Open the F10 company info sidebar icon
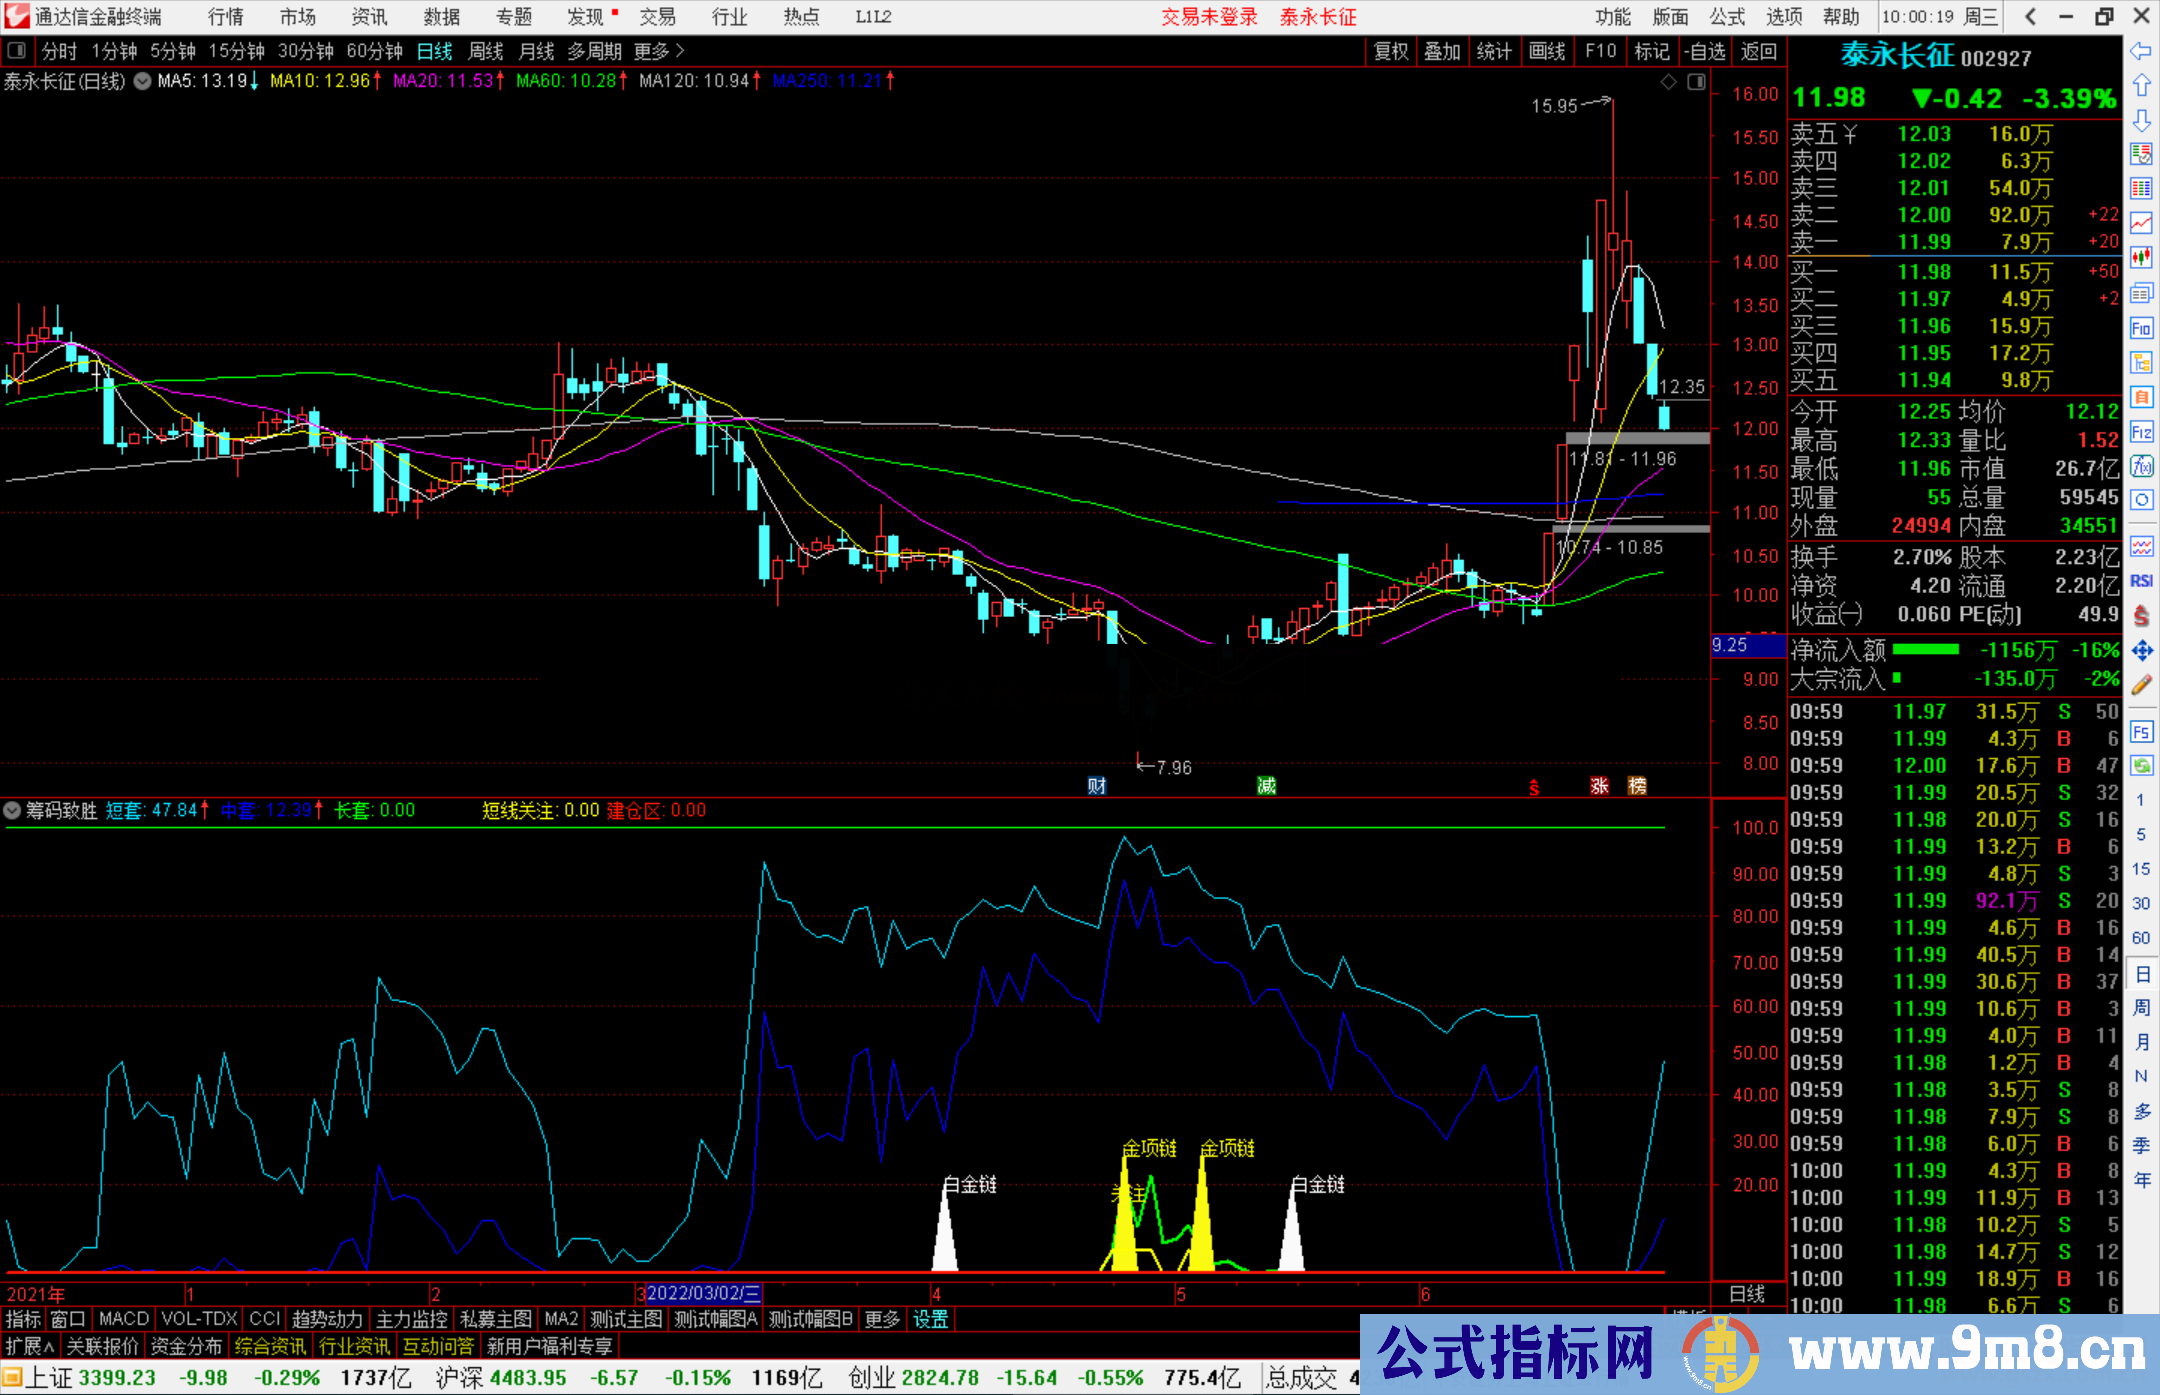Viewport: 2160px width, 1395px height. pyautogui.click(x=2141, y=328)
